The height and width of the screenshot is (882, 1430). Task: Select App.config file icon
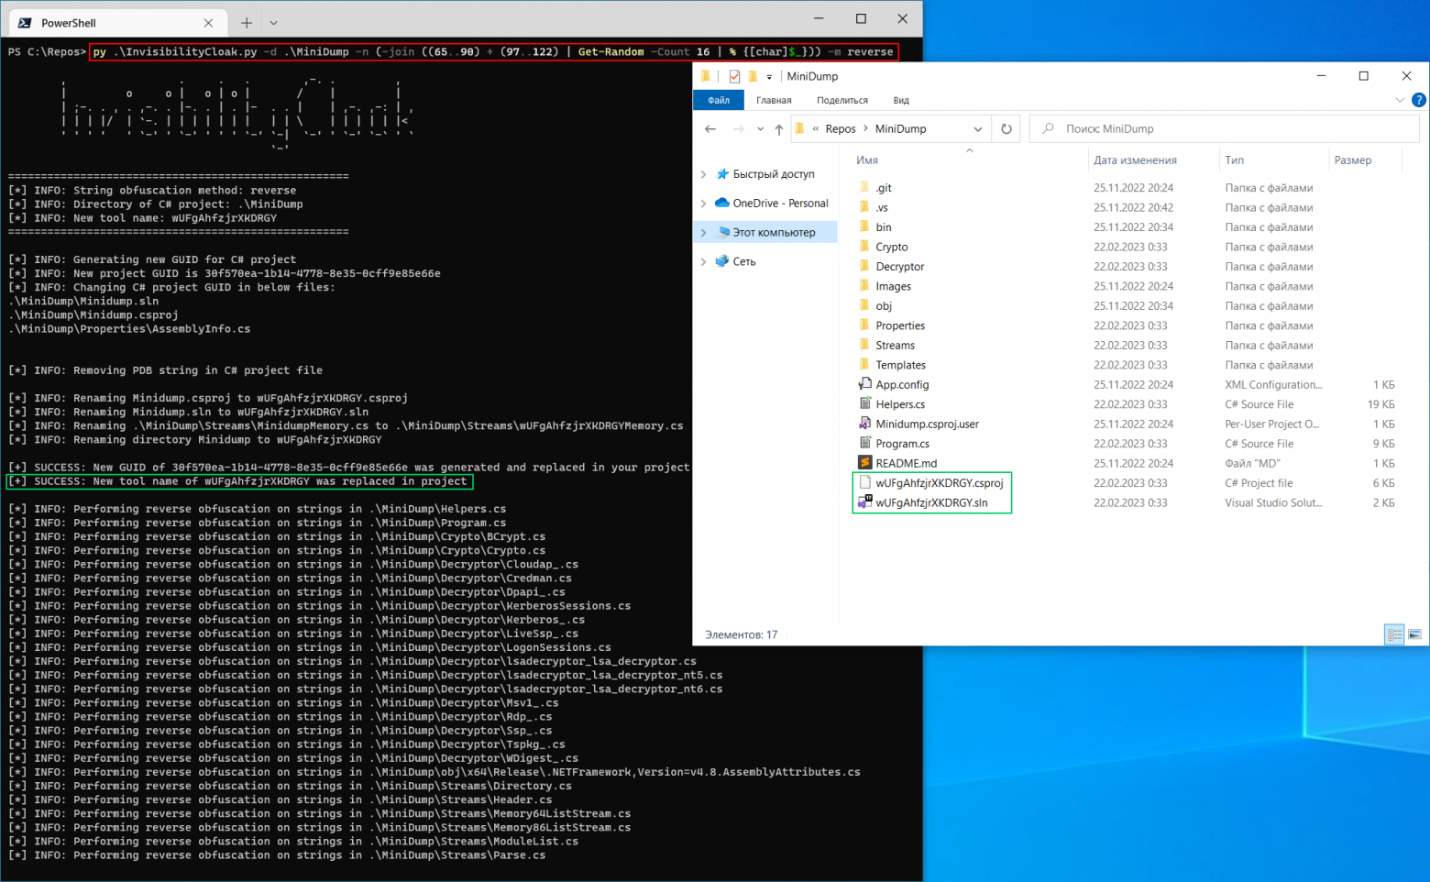[x=865, y=384]
